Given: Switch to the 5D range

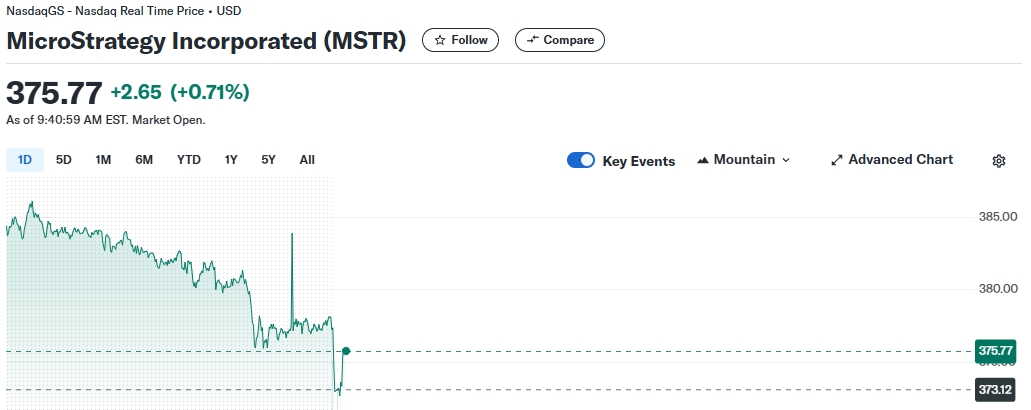Looking at the screenshot, I should [x=64, y=159].
